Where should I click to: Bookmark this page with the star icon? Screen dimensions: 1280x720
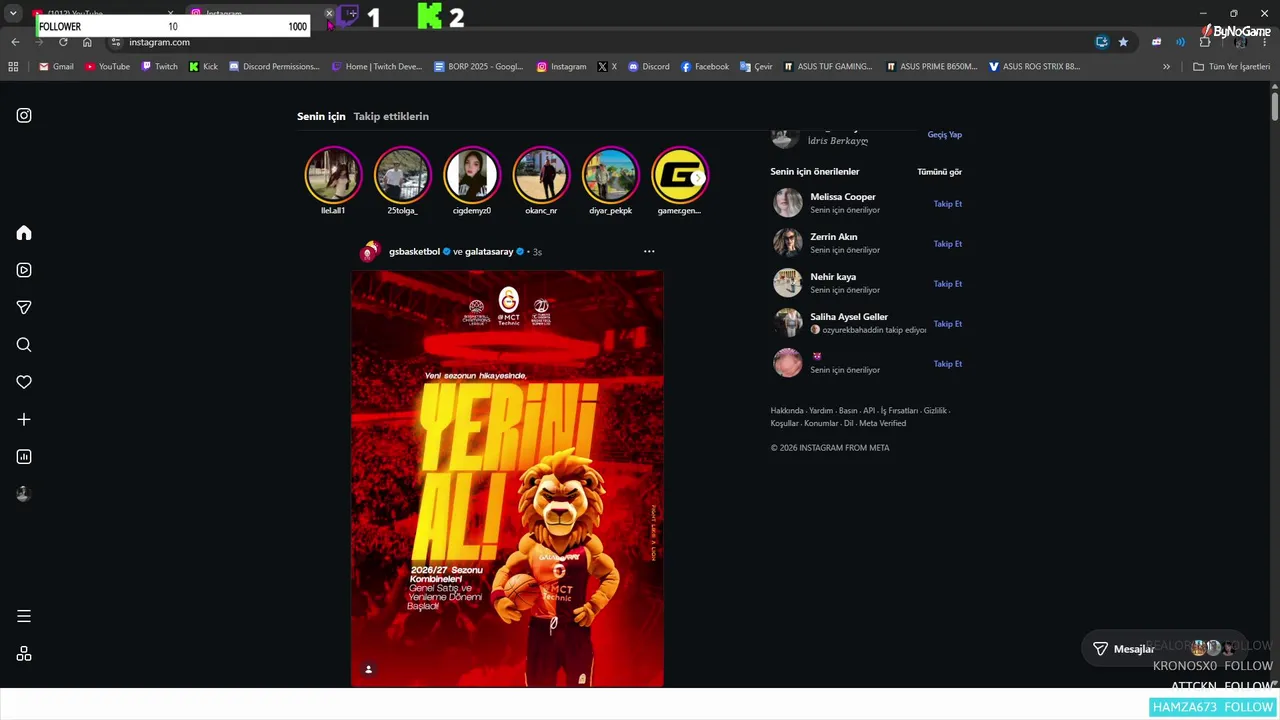[1123, 42]
